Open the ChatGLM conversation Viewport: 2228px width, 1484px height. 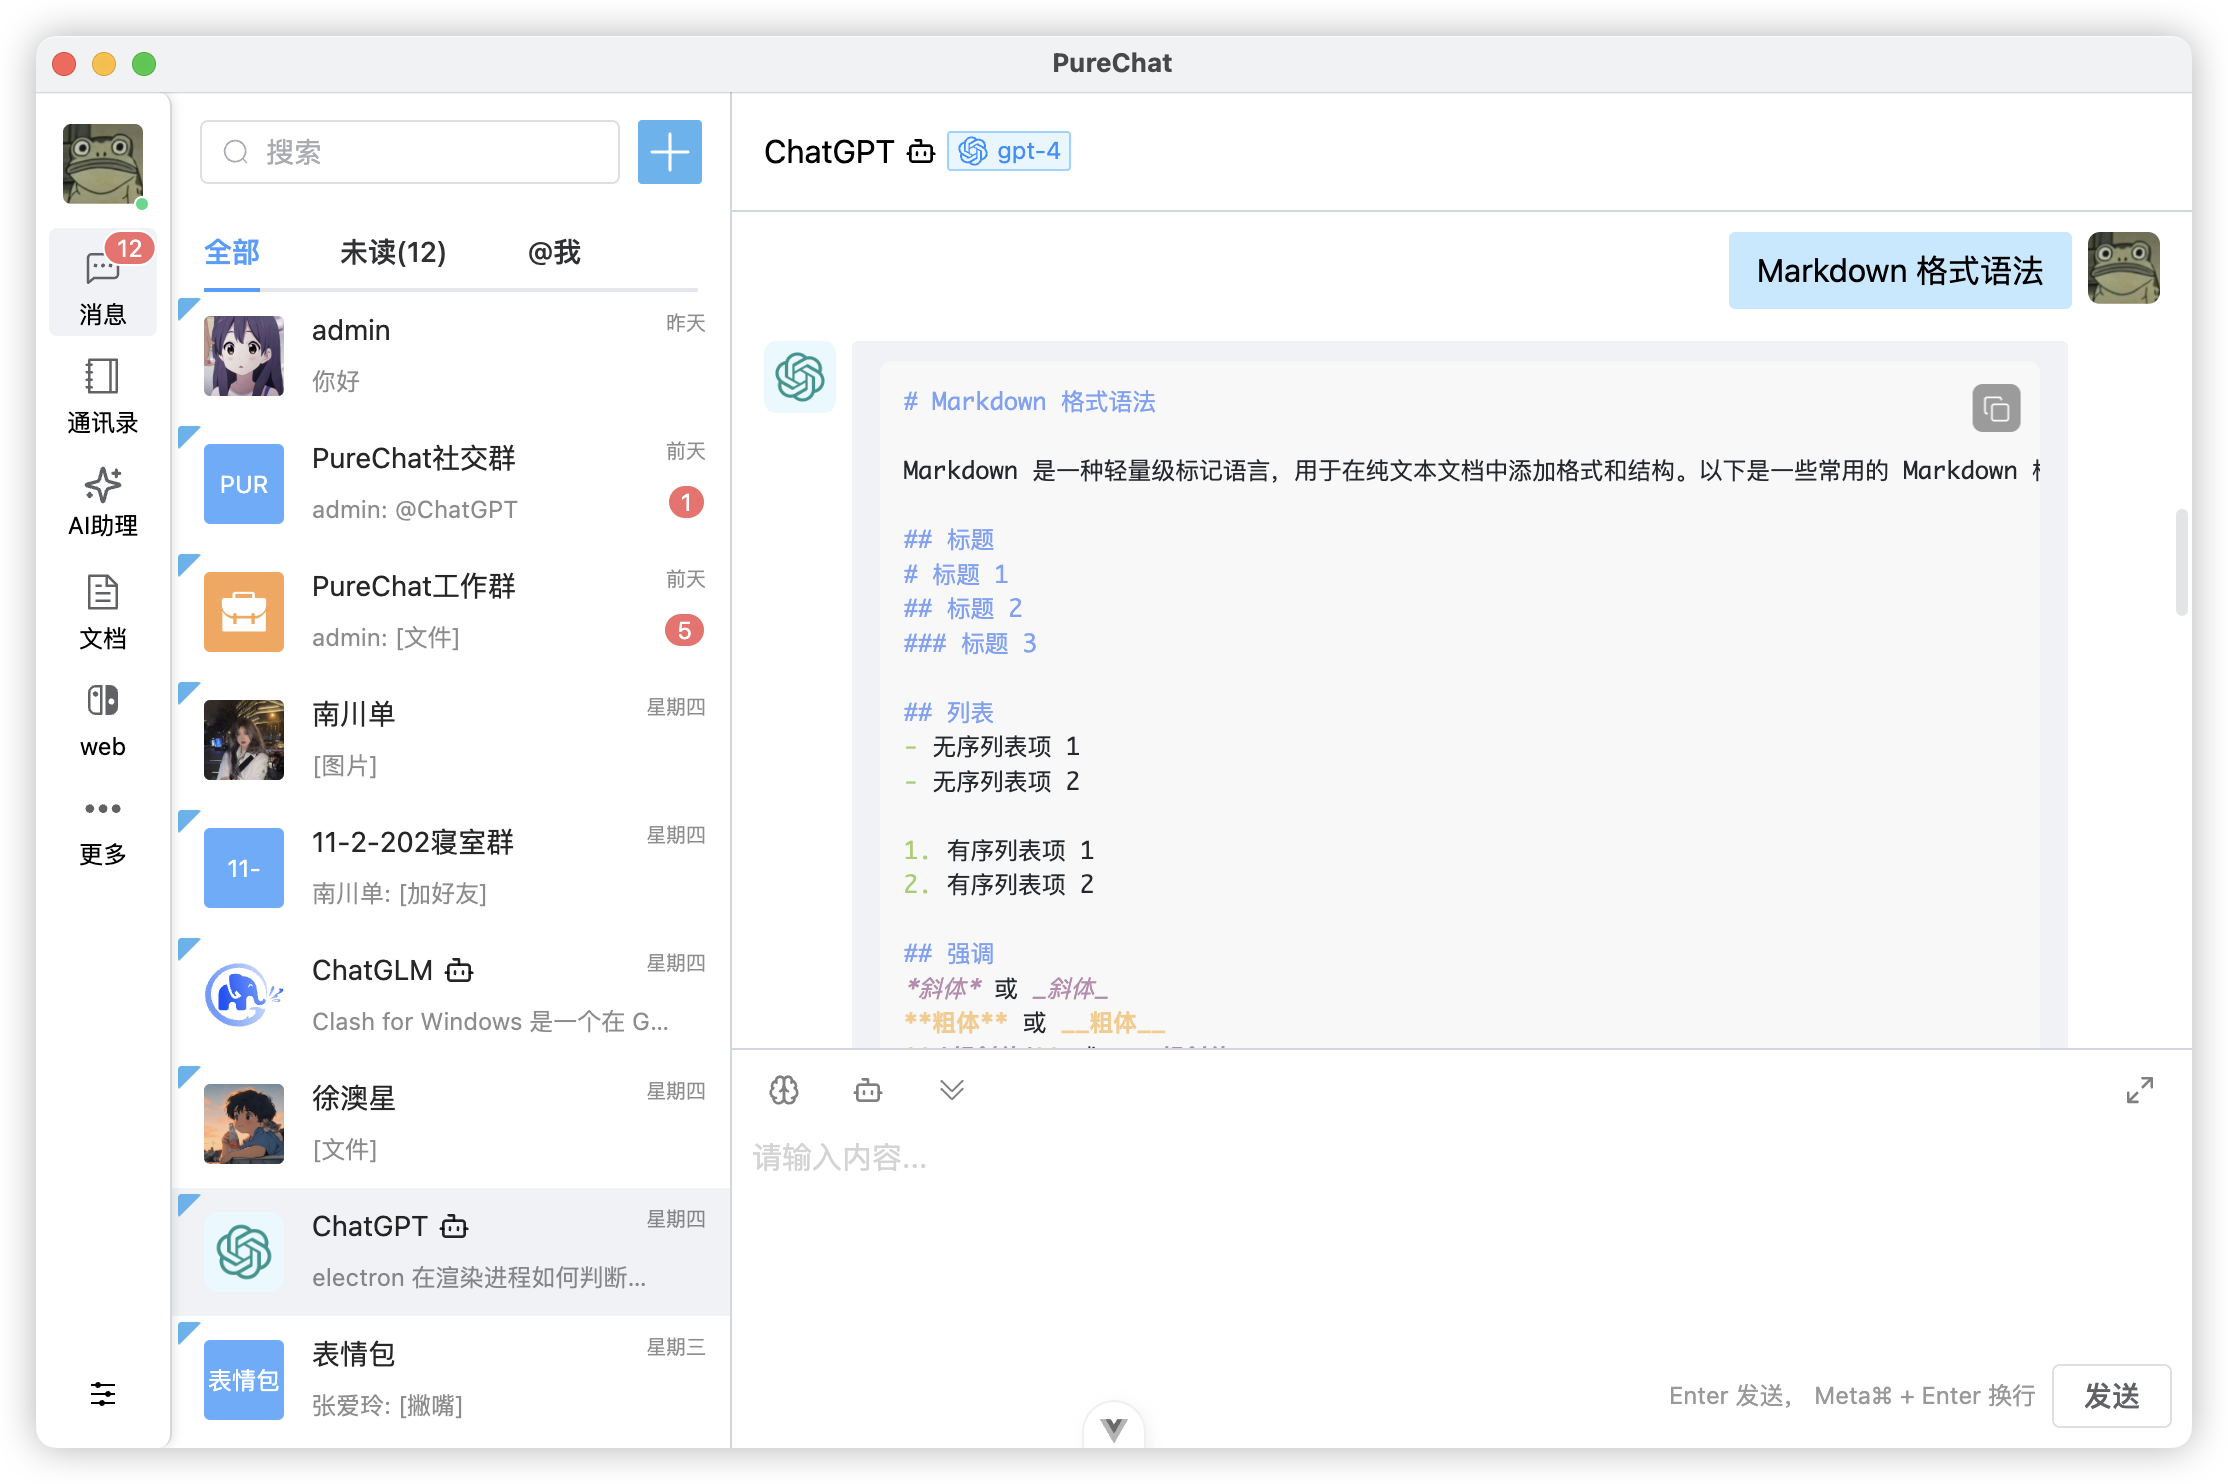452,996
